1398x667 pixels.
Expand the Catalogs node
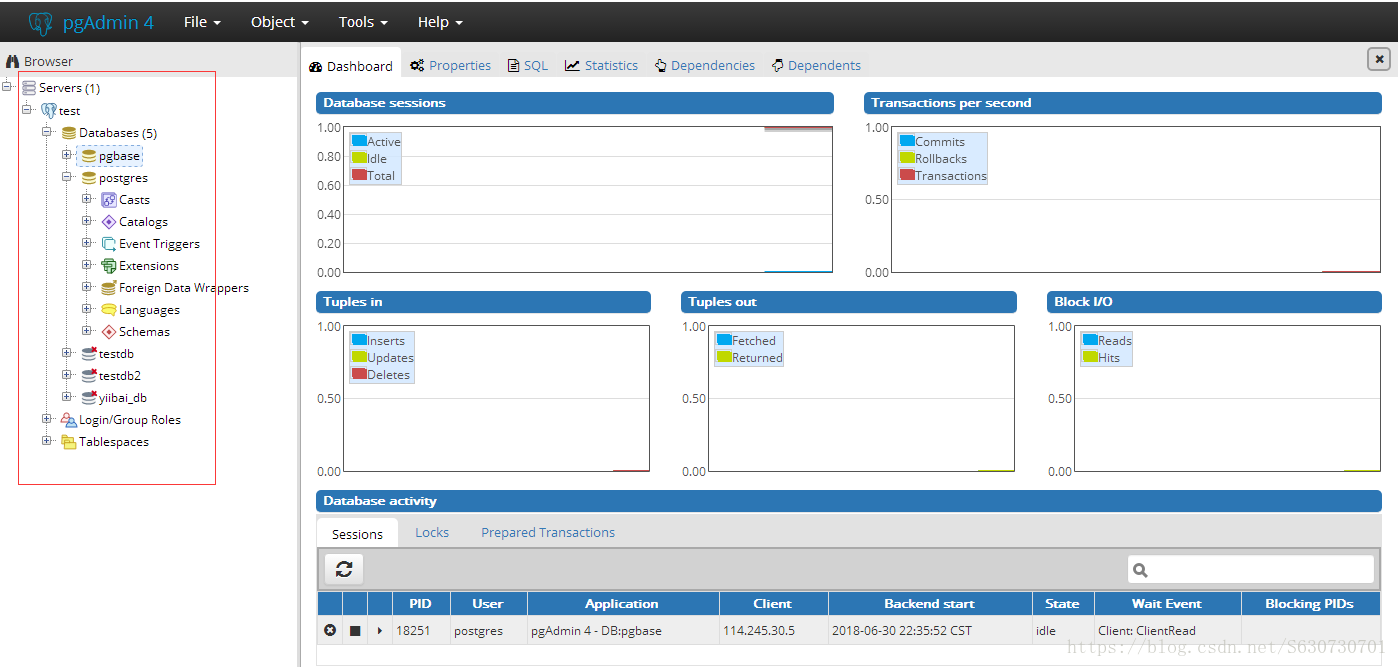[x=87, y=220]
